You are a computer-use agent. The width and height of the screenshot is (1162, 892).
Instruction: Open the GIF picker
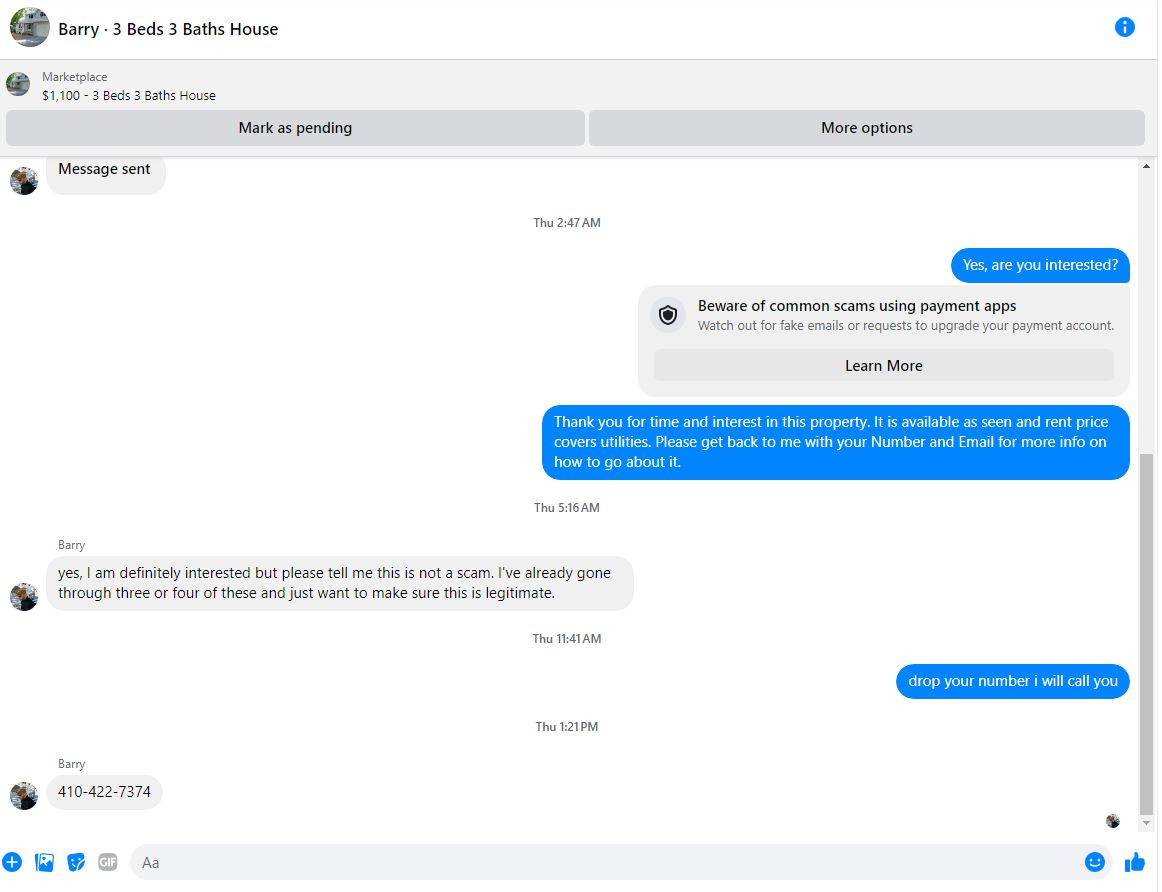(107, 862)
